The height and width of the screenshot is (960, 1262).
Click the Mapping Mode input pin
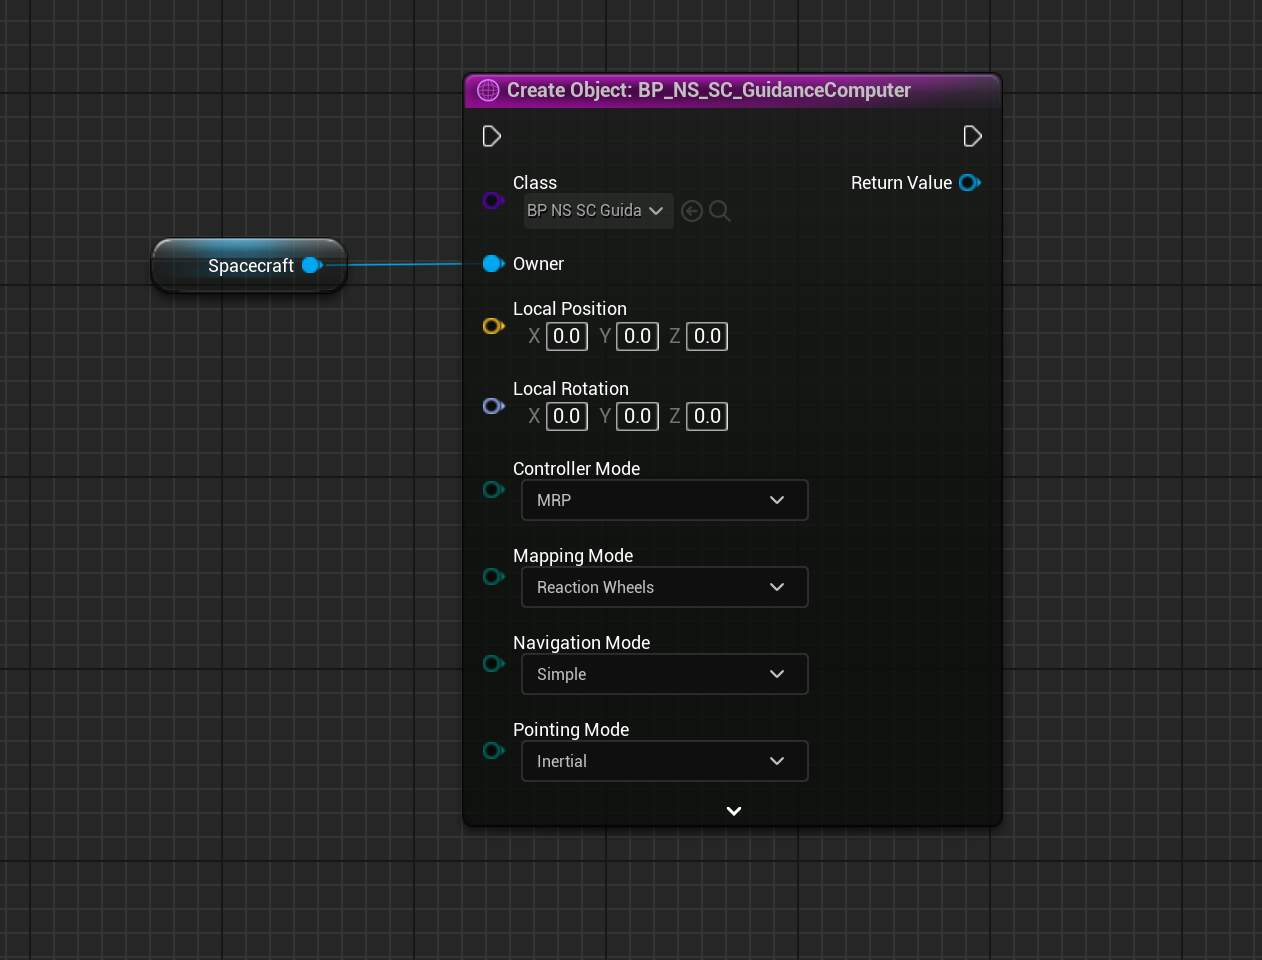[x=493, y=576]
